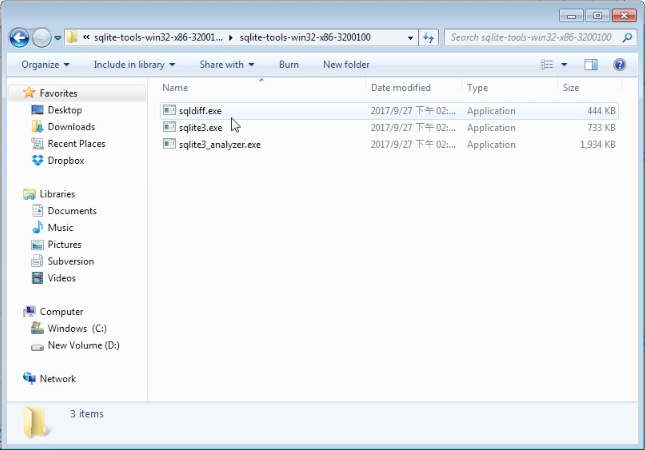Image resolution: width=645 pixels, height=450 pixels.
Task: Open Include in library menu
Action: coord(134,65)
